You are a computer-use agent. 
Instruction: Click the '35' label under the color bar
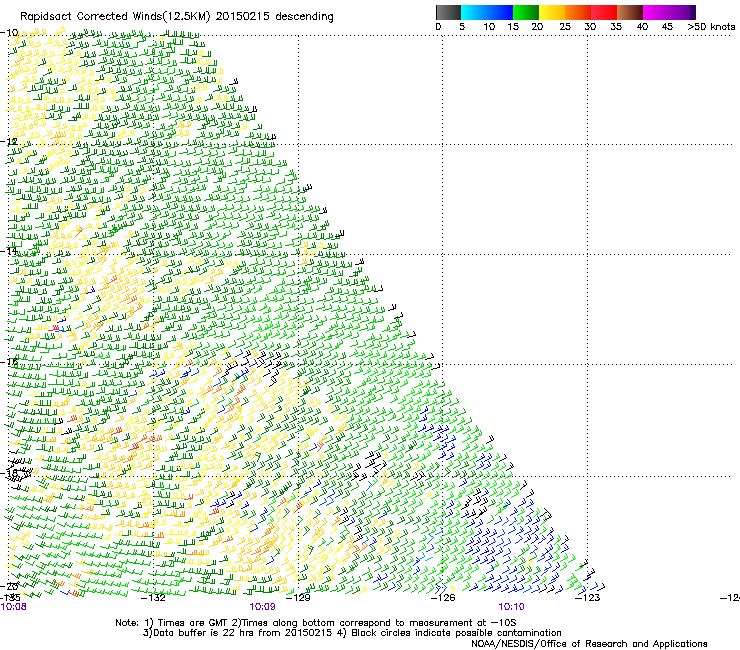(x=616, y=27)
